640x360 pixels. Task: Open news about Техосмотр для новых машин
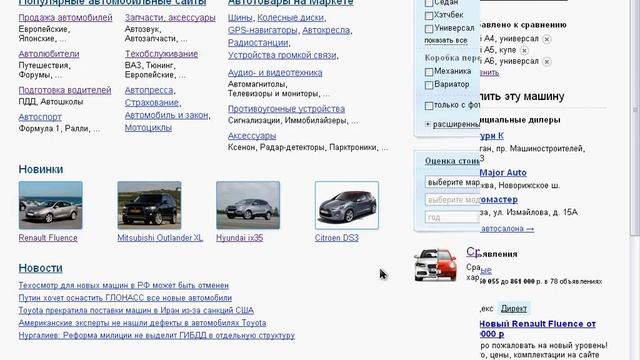(x=124, y=286)
